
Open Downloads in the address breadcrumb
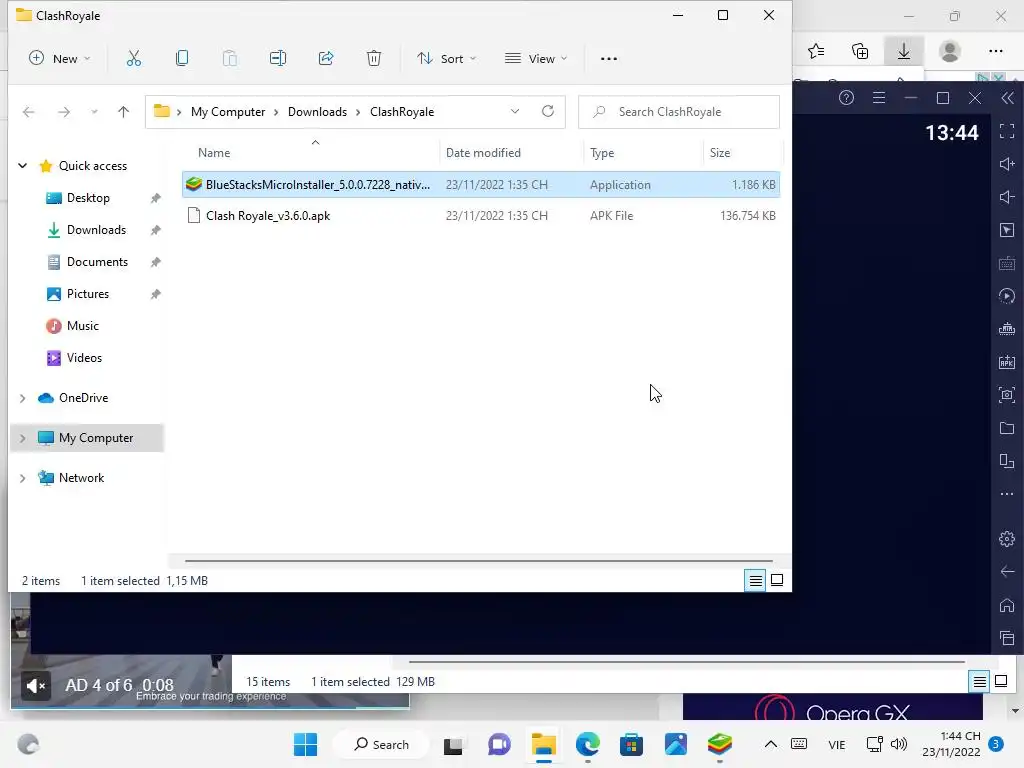[317, 112]
